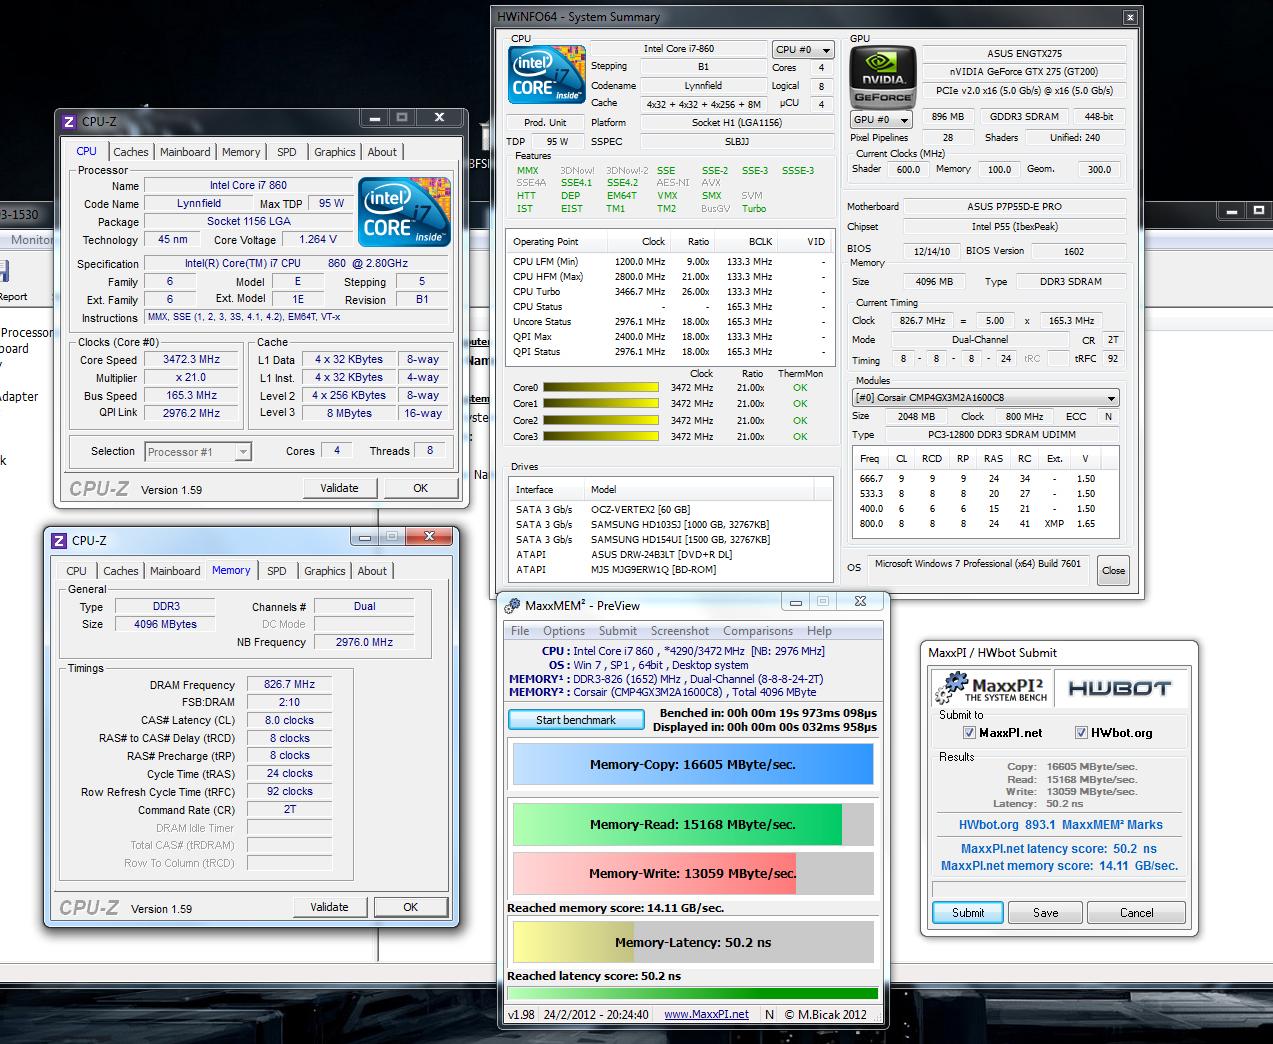
Task: Click OK in the lower CPU-Z memory window
Action: click(410, 907)
